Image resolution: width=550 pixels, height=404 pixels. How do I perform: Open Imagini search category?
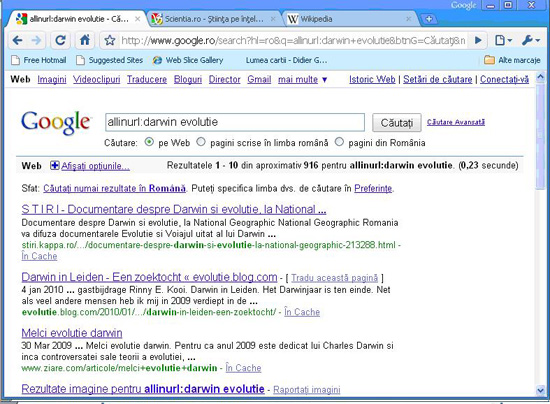(52, 80)
